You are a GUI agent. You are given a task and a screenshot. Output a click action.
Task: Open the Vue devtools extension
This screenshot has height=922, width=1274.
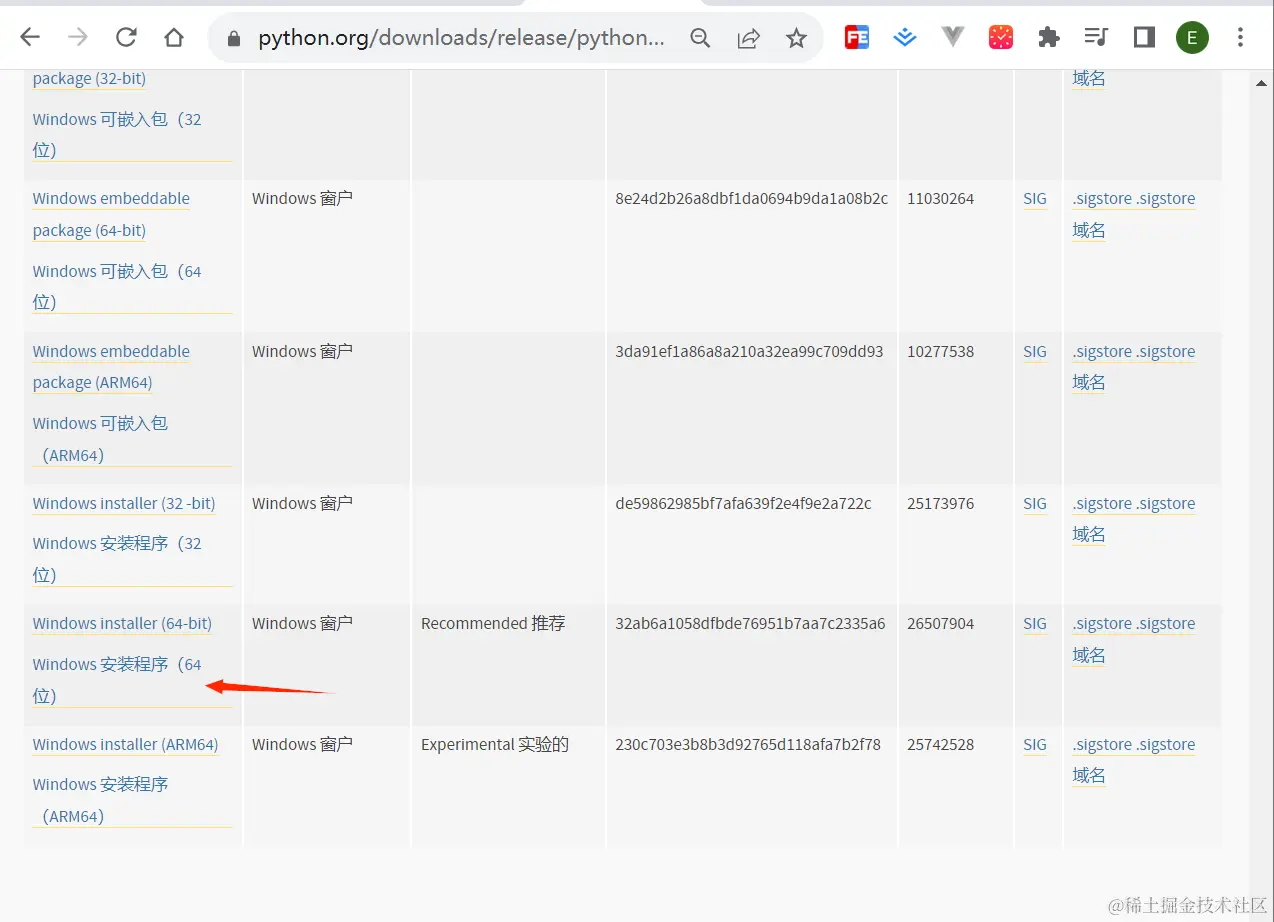pos(953,38)
